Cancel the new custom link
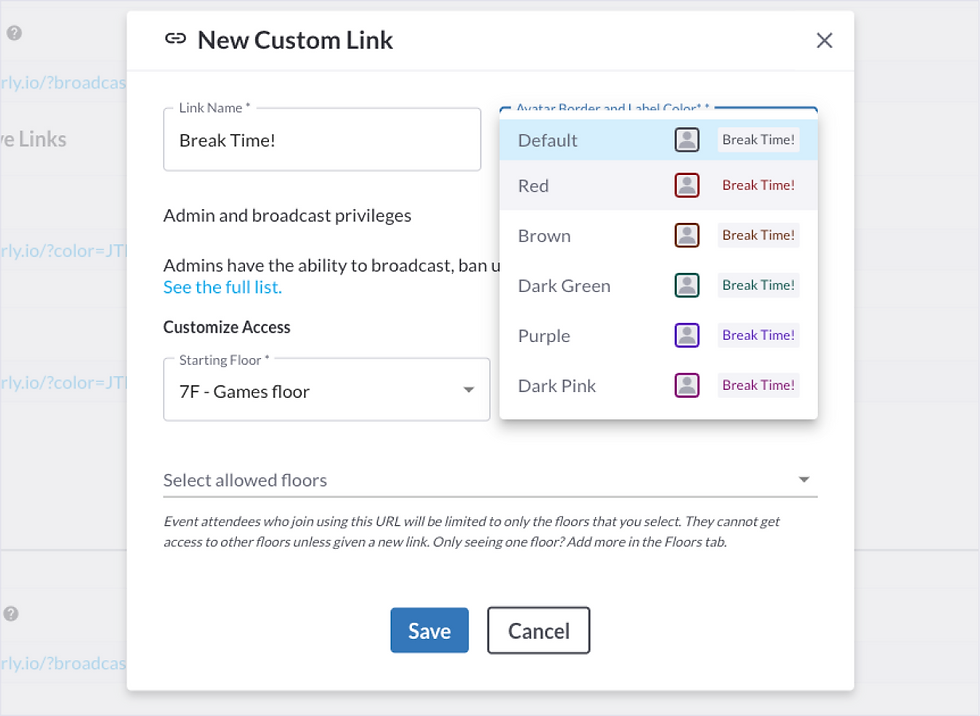 (x=538, y=630)
